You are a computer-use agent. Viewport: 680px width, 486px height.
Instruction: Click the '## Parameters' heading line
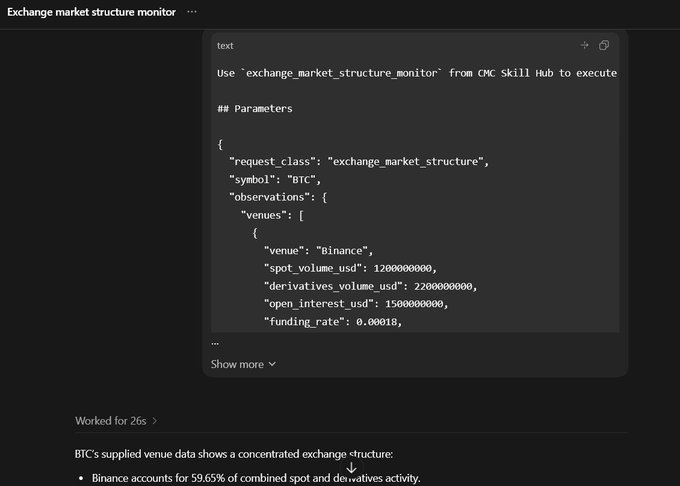click(255, 108)
